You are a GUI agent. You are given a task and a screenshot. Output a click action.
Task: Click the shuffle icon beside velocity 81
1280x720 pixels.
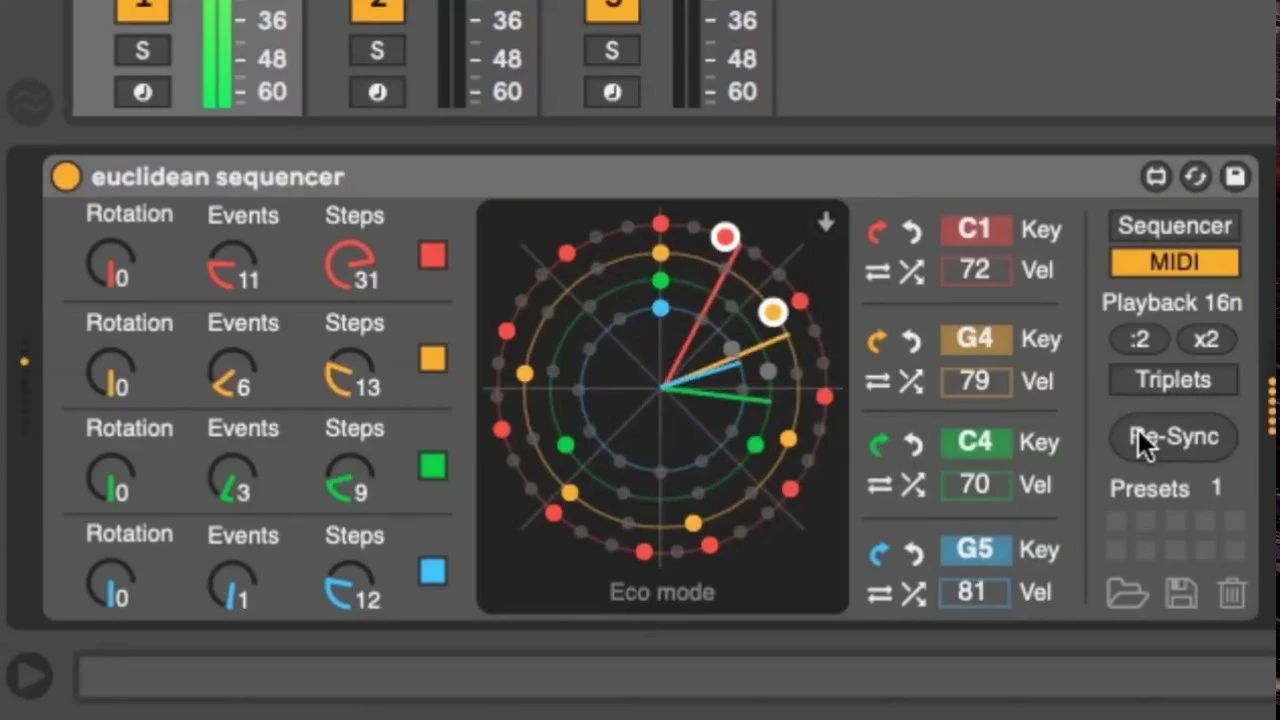click(911, 594)
